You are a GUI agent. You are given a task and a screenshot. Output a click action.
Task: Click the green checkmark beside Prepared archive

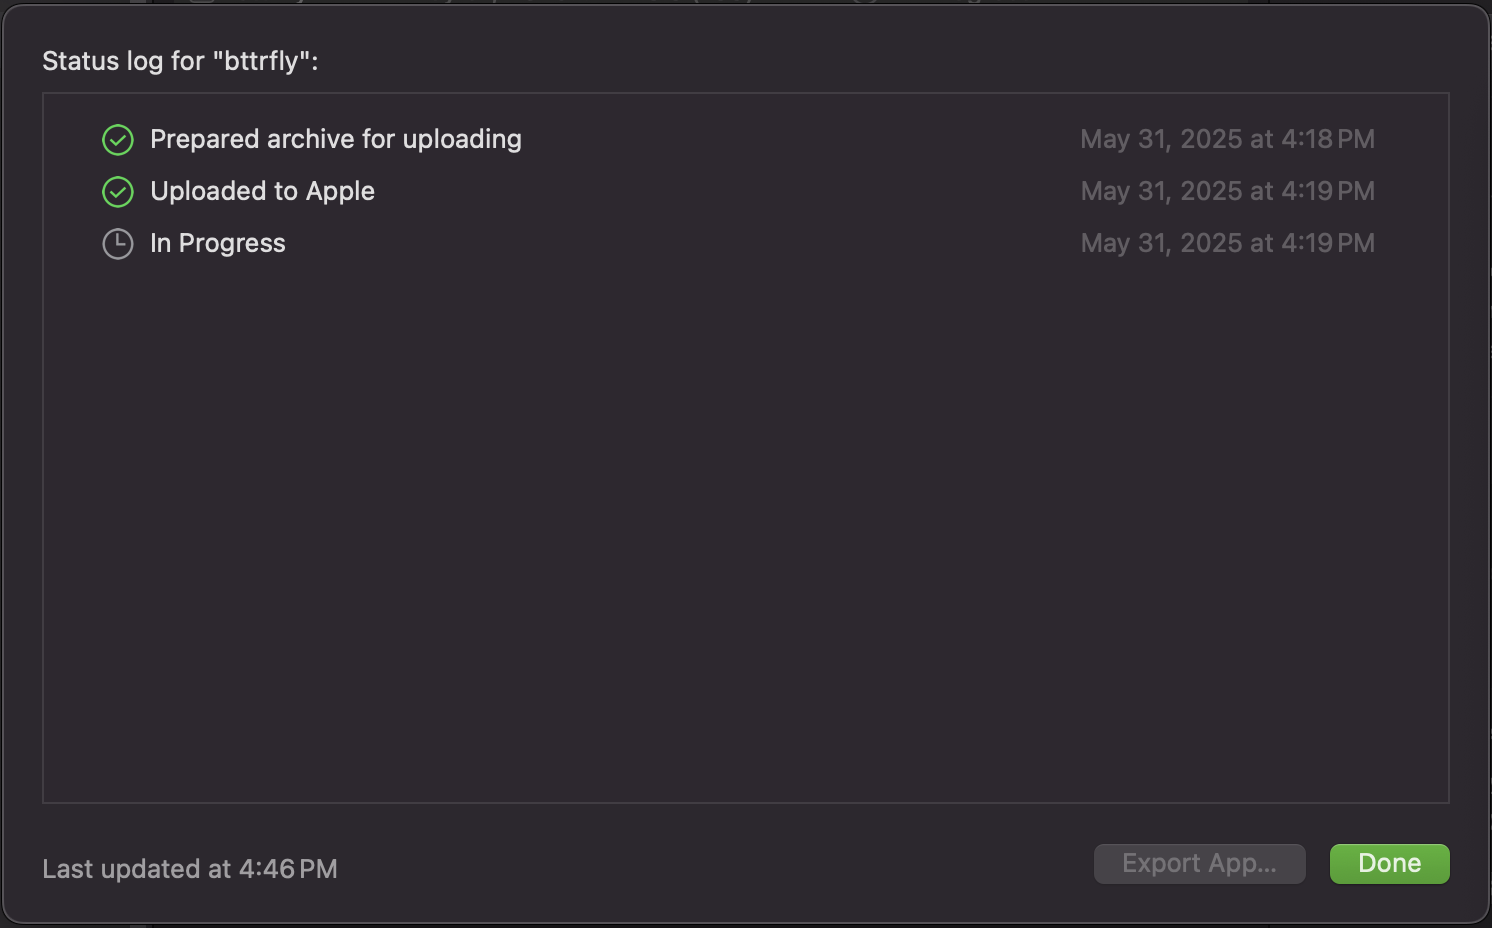coord(118,140)
